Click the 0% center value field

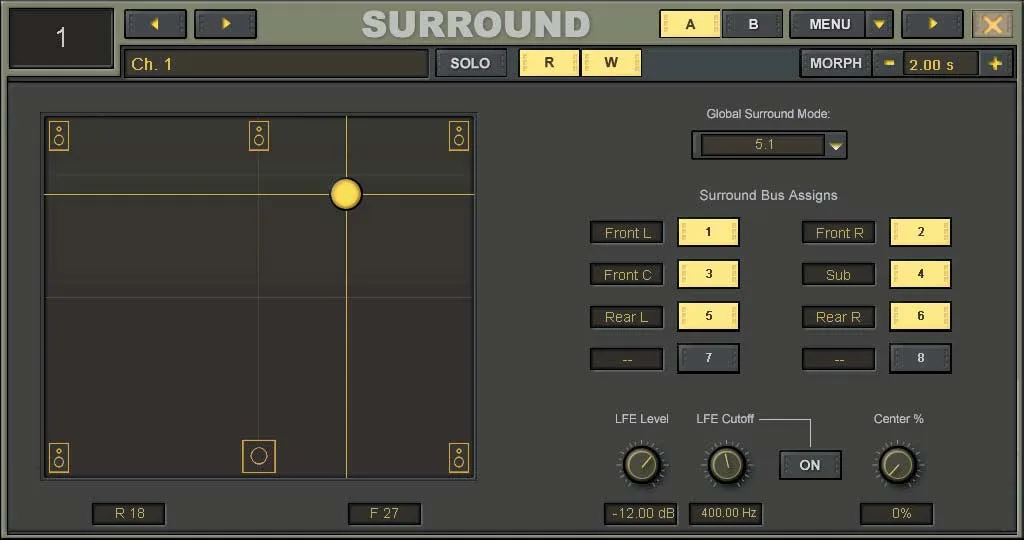[x=897, y=513]
